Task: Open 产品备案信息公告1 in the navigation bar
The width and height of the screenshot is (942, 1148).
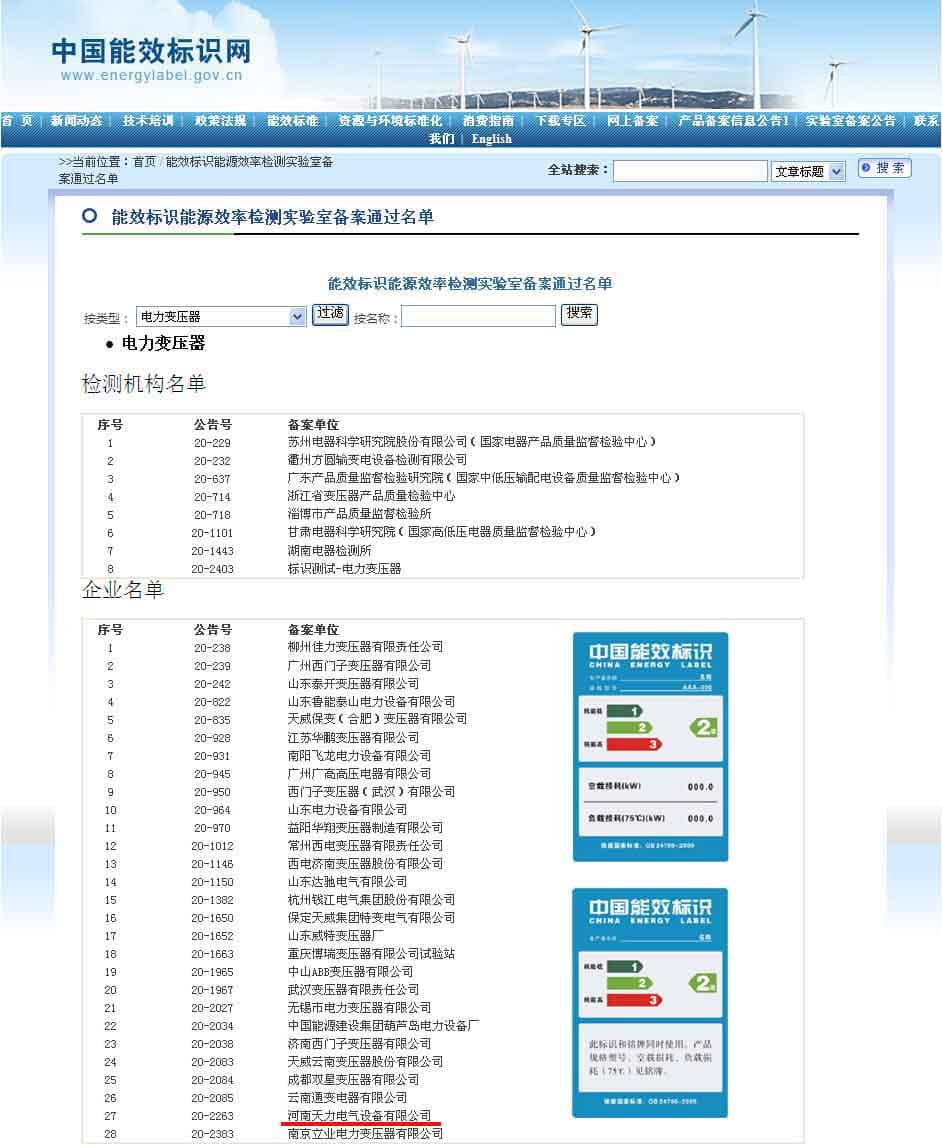Action: (x=733, y=121)
